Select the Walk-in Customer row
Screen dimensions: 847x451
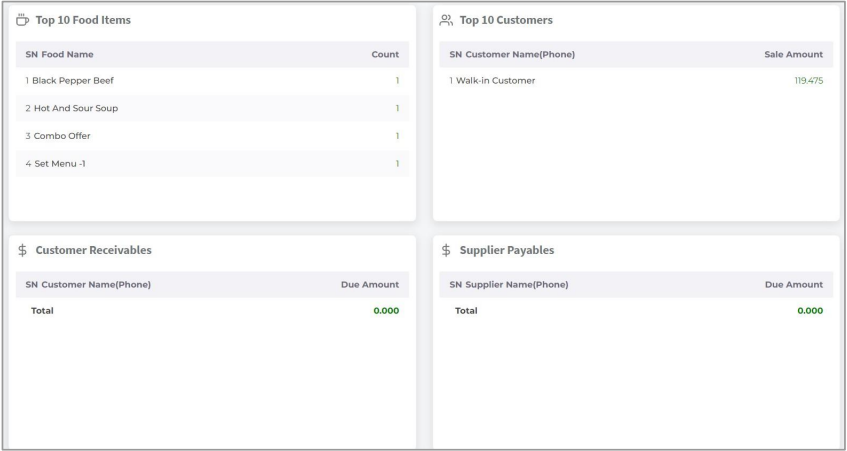[636, 80]
